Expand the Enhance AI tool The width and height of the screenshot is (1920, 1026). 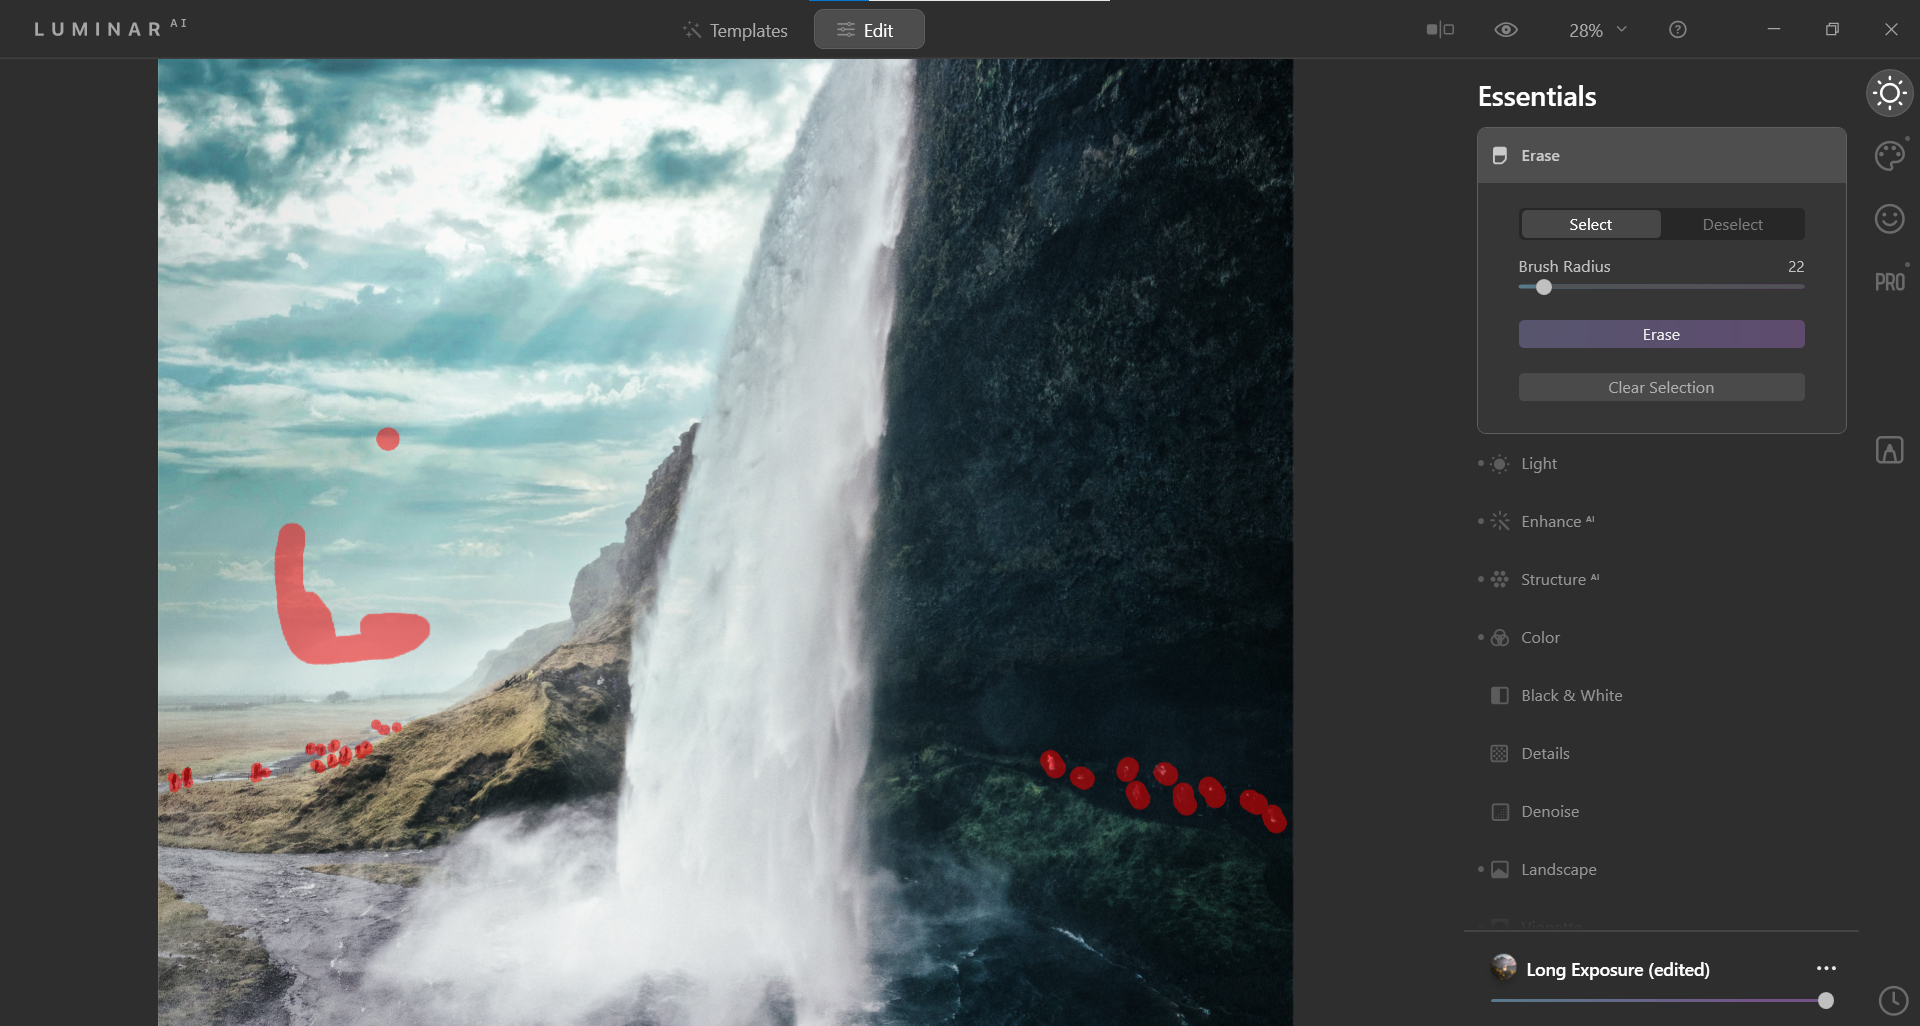[x=1661, y=522]
